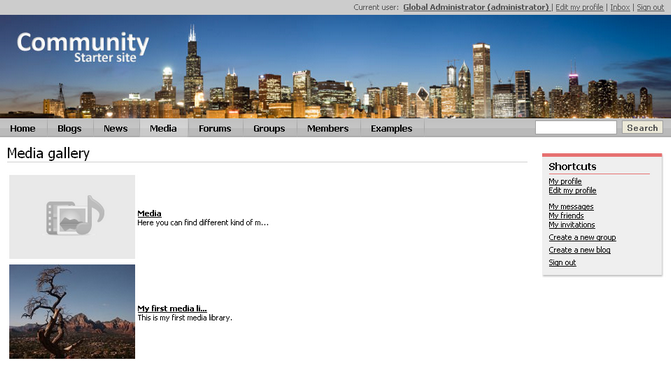Open My friends shortcut
671x373 pixels.
click(566, 216)
